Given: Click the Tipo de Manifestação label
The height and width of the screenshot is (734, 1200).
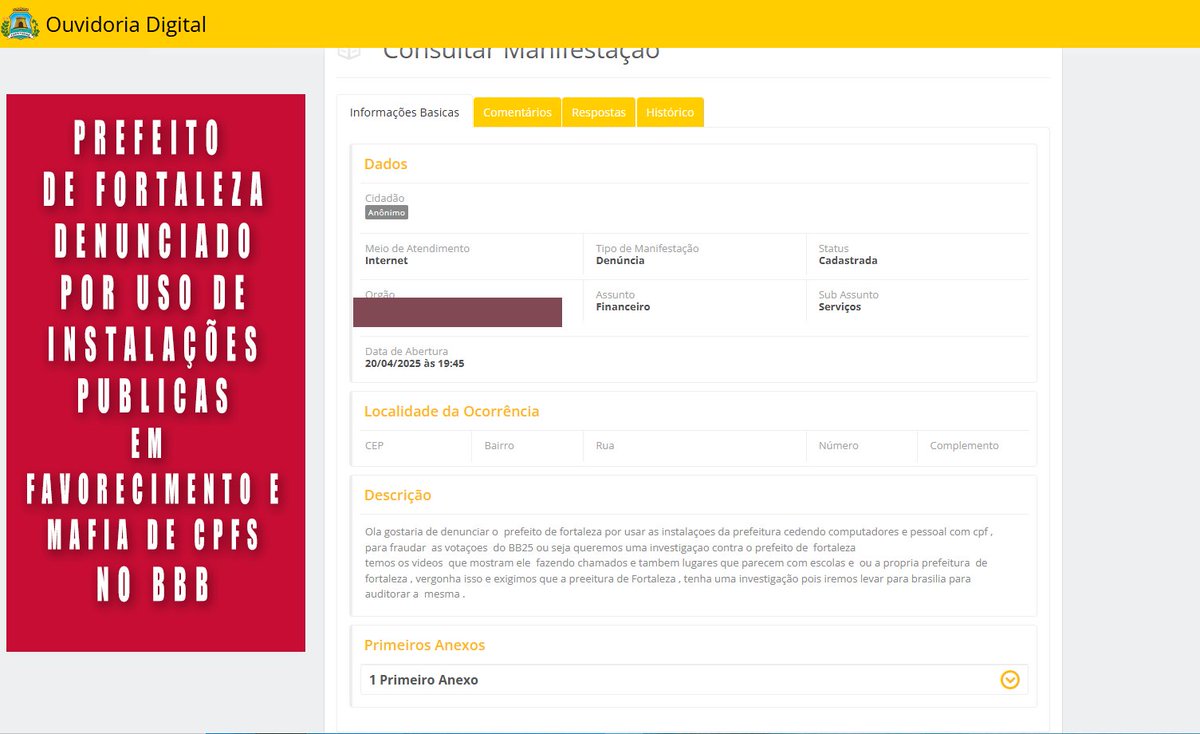Looking at the screenshot, I should coord(647,248).
